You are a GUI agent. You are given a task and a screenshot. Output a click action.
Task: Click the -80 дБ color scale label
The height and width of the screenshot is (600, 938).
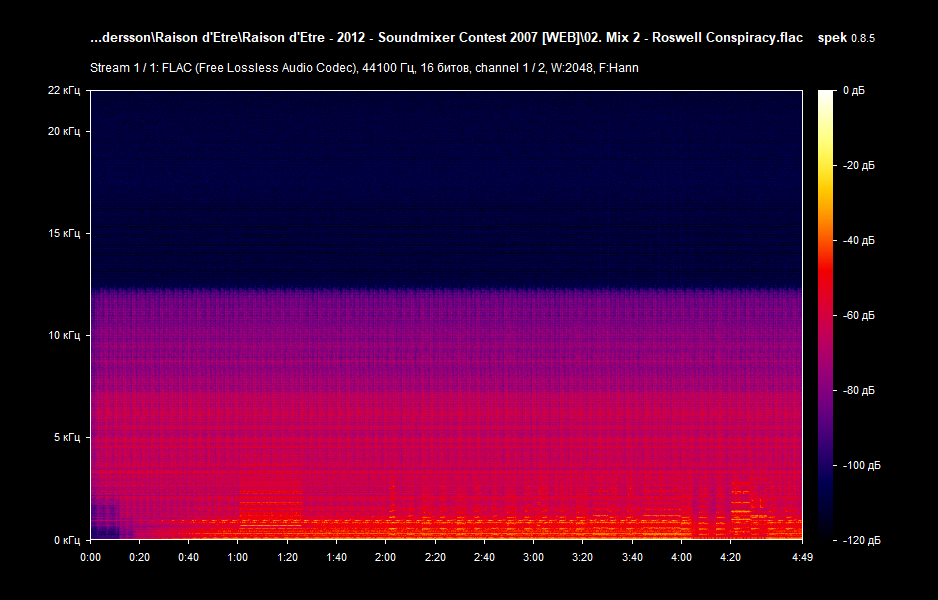(858, 391)
